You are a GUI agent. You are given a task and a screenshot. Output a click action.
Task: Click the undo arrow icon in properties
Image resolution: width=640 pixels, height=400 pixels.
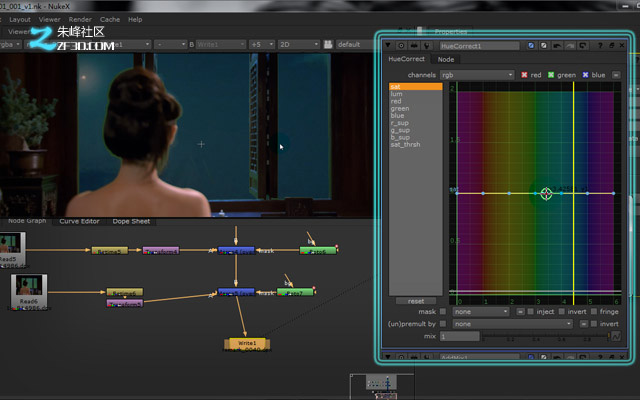(x=557, y=46)
